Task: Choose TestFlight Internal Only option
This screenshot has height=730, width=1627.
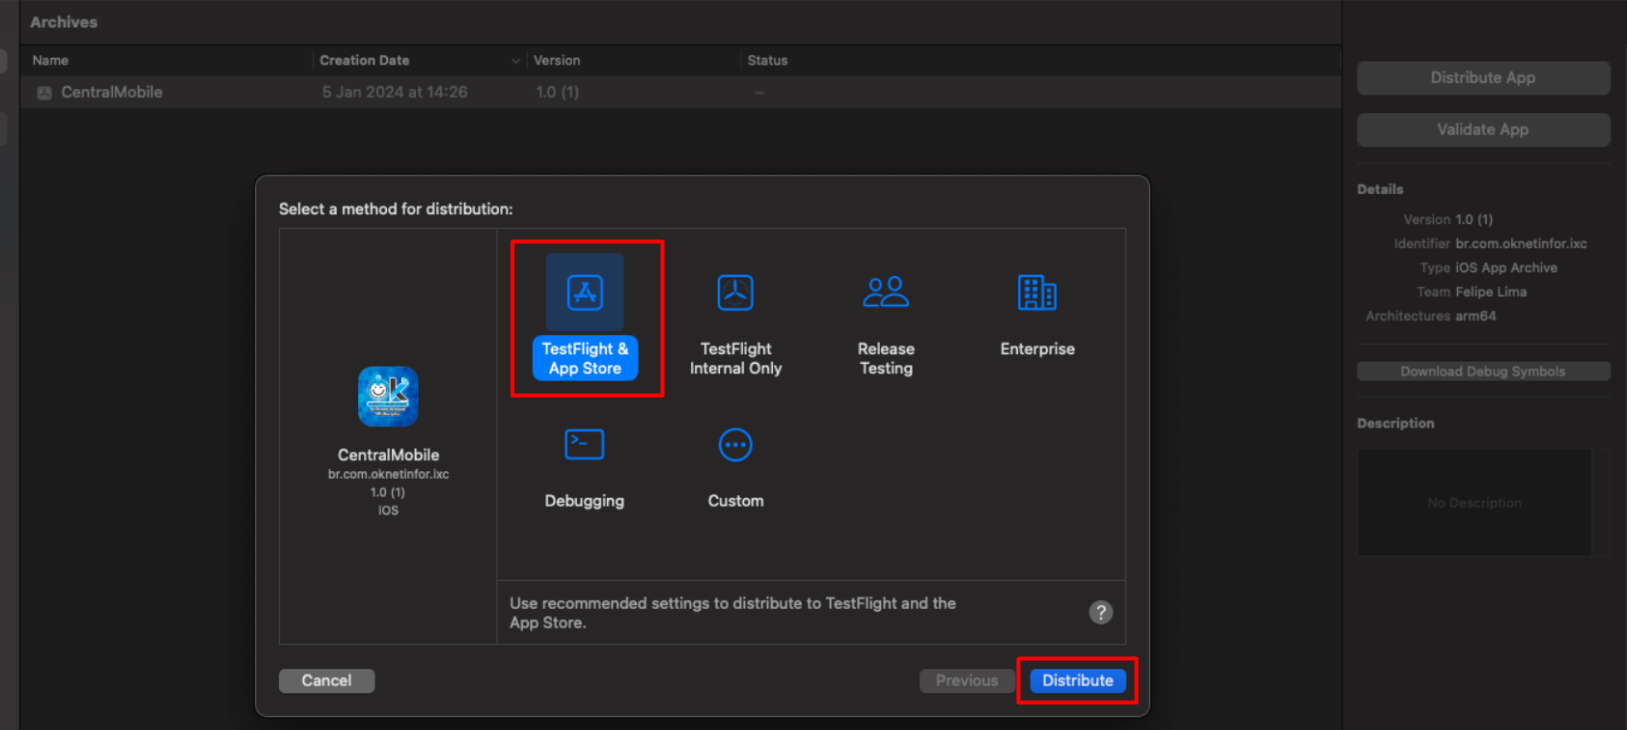Action: (735, 325)
